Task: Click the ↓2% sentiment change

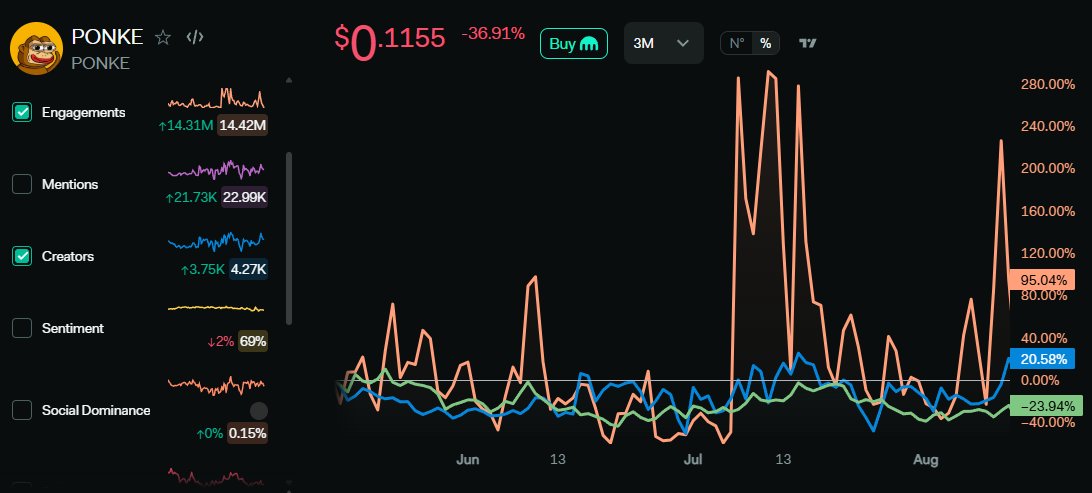Action: point(221,341)
